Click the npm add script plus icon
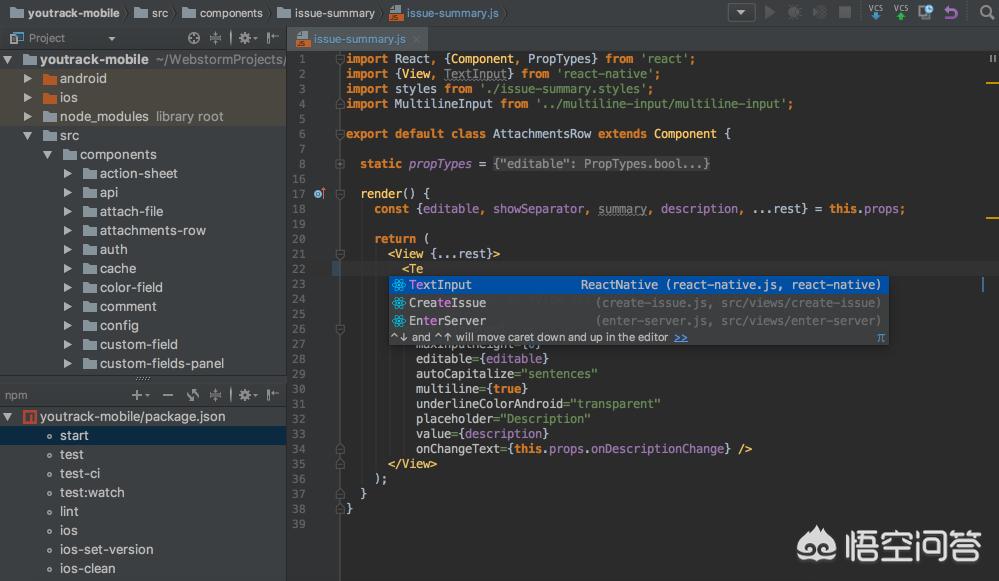This screenshot has width=999, height=581. [x=140, y=395]
